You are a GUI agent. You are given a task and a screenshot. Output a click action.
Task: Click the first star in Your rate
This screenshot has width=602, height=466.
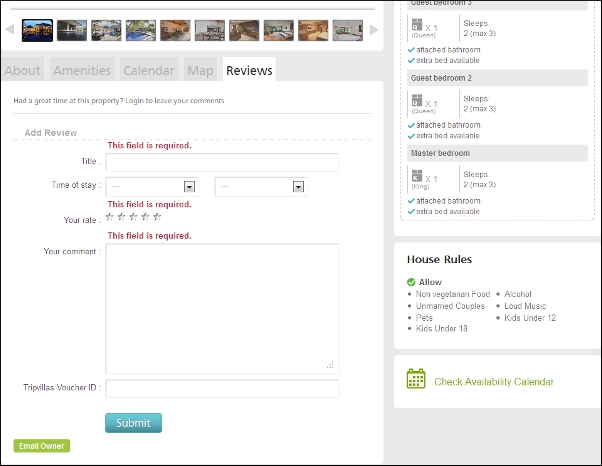[110, 216]
